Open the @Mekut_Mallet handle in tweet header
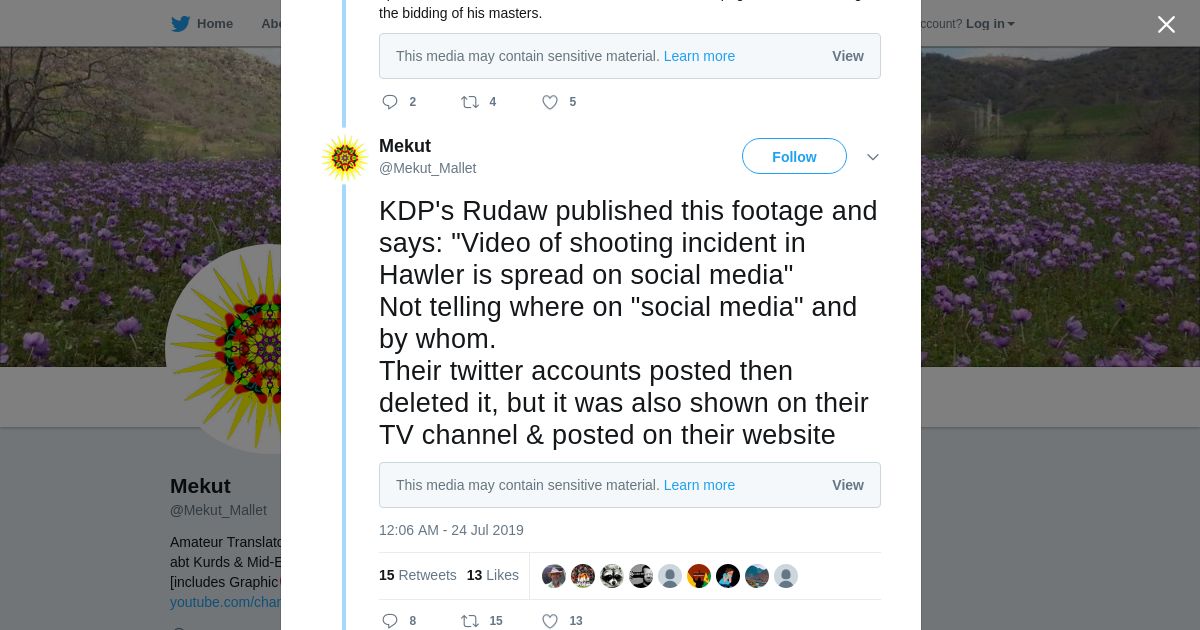This screenshot has height=630, width=1200. (427, 168)
